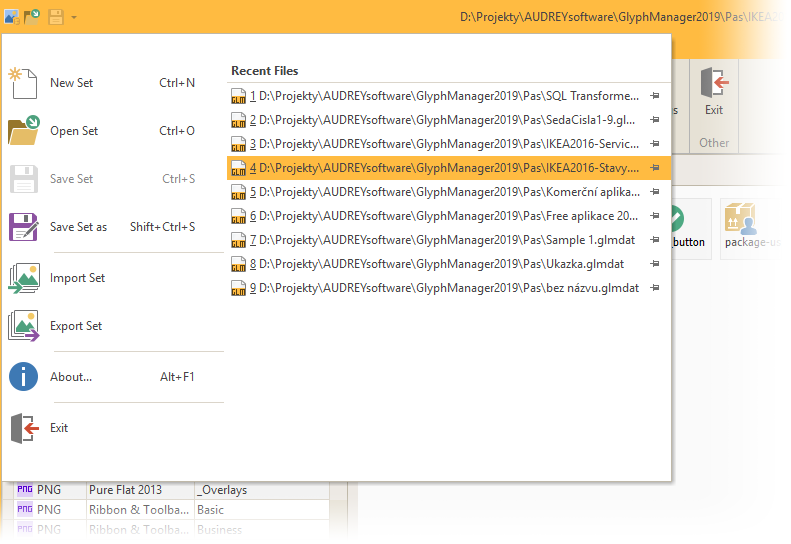791x544 pixels.
Task: Click the New Set page icon
Action: pyautogui.click(x=22, y=83)
